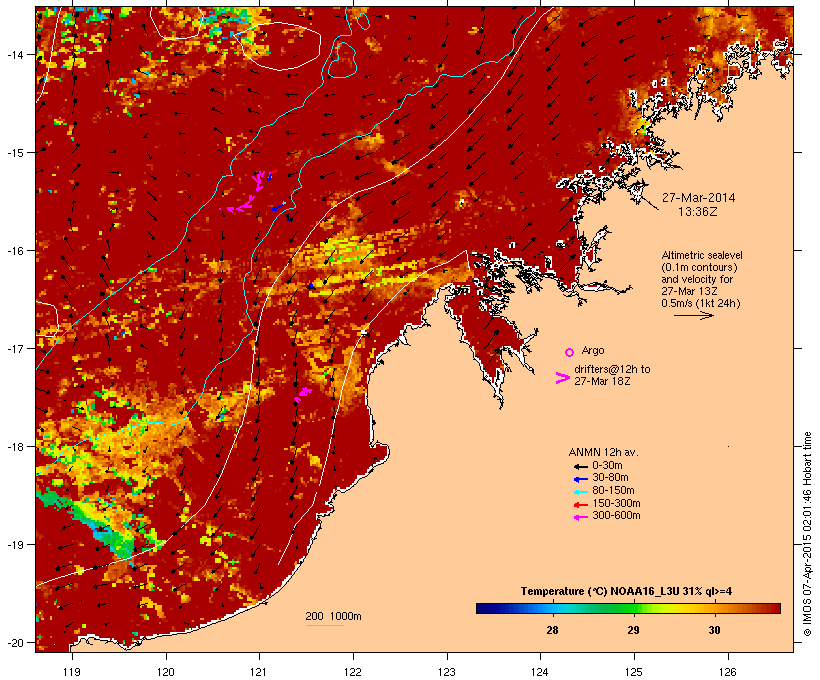Click the 150-300m depth label

tap(616, 503)
